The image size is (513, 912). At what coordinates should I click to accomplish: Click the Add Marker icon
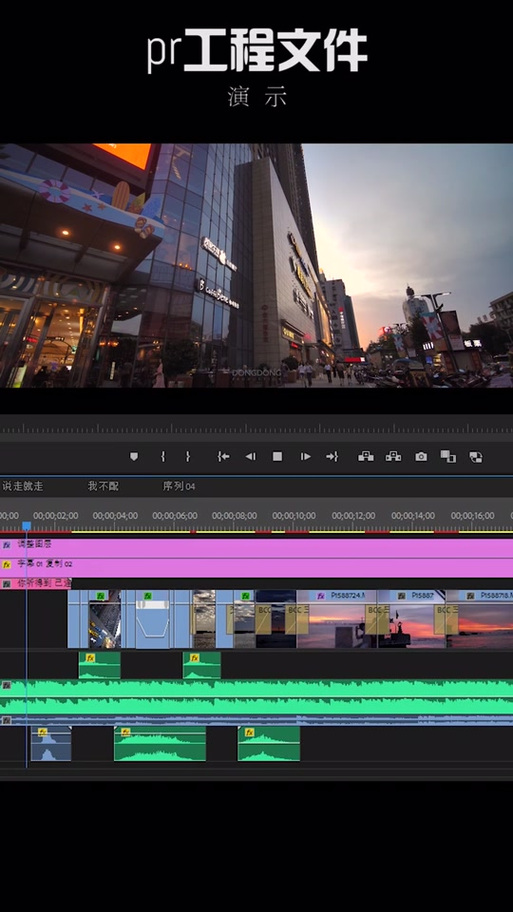coord(134,457)
